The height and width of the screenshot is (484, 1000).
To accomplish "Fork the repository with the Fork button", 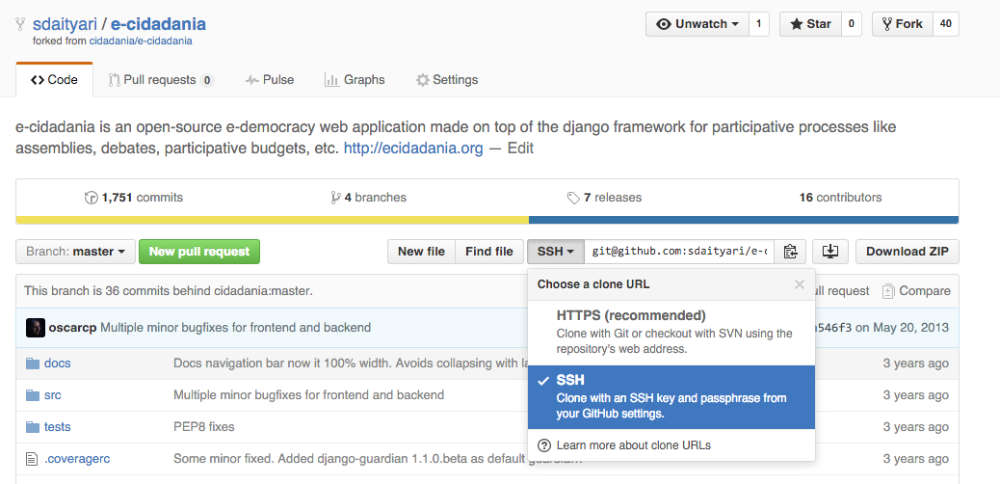I will click(900, 24).
